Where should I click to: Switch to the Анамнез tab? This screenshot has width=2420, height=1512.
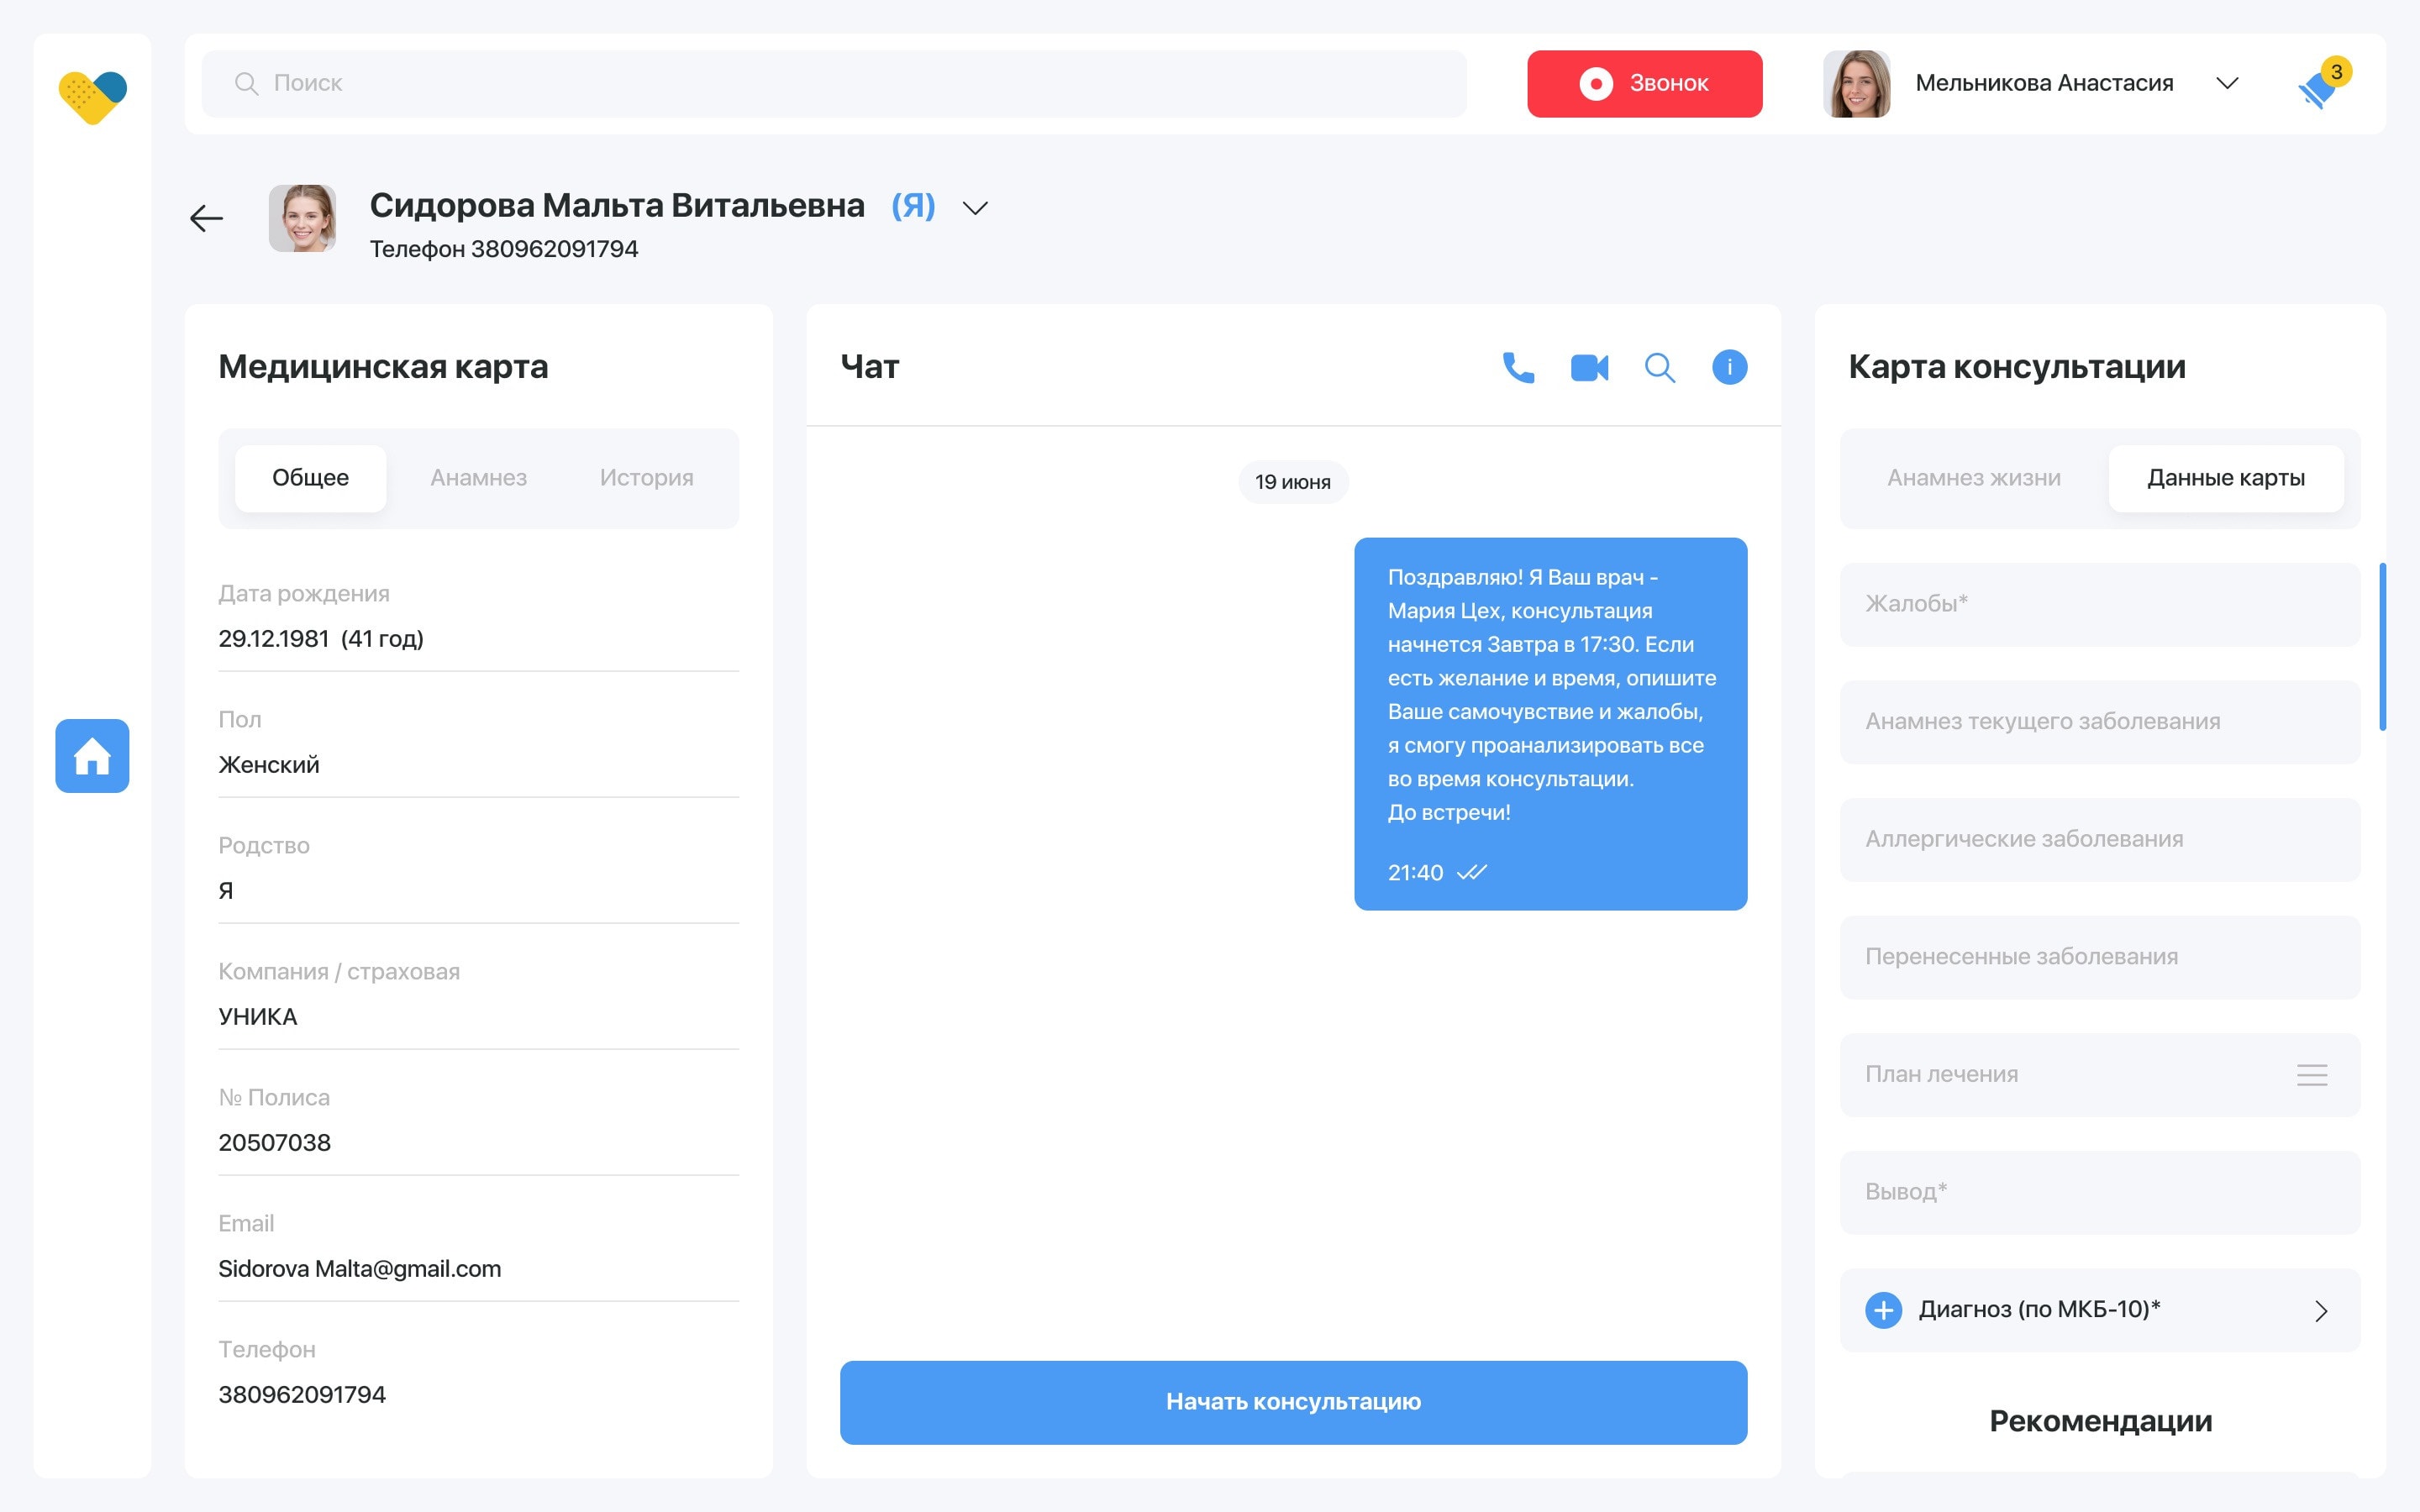coord(478,478)
